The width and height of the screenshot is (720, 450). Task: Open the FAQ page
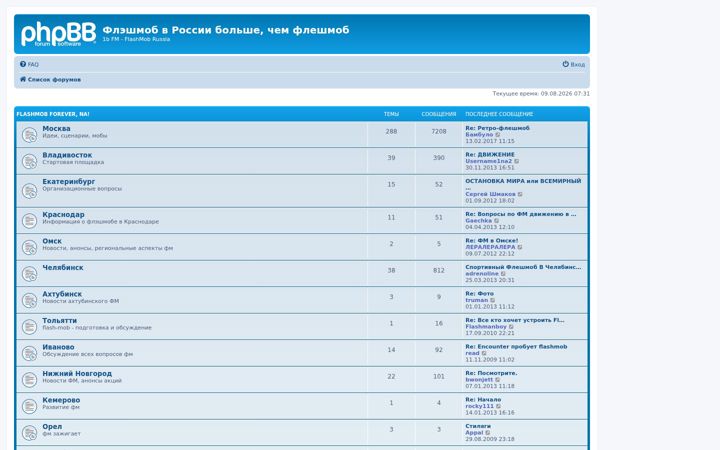pos(29,64)
